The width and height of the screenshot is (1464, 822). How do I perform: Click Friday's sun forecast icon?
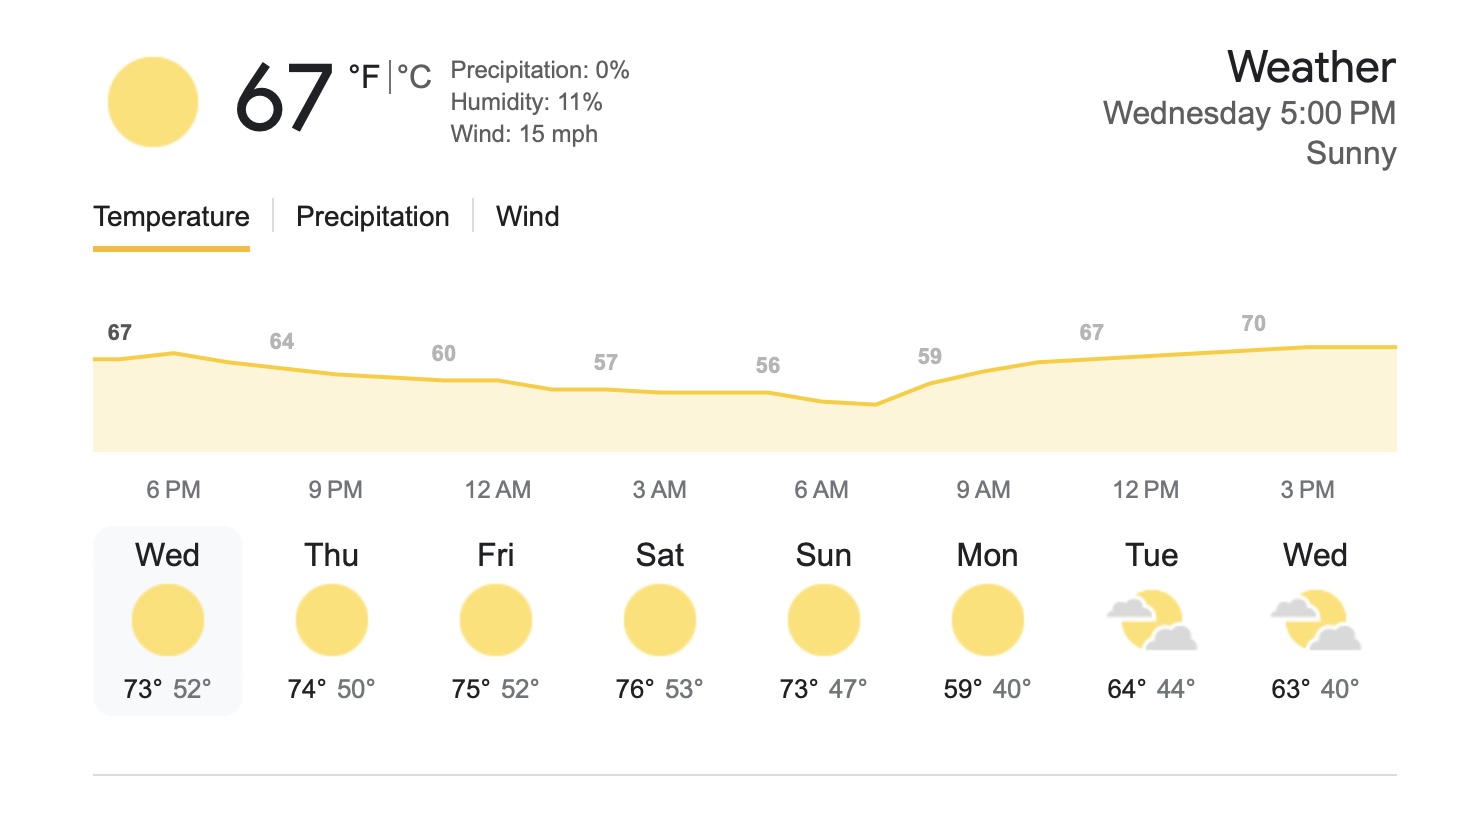click(x=496, y=620)
